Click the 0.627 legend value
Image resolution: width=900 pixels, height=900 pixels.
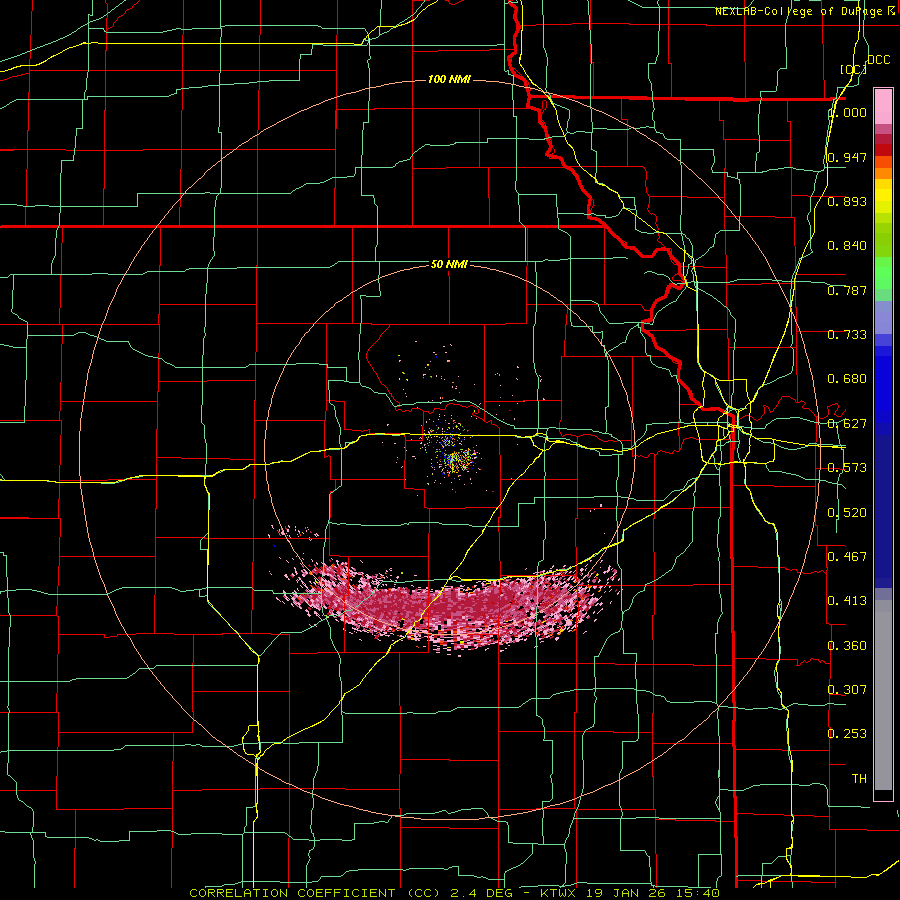point(847,424)
